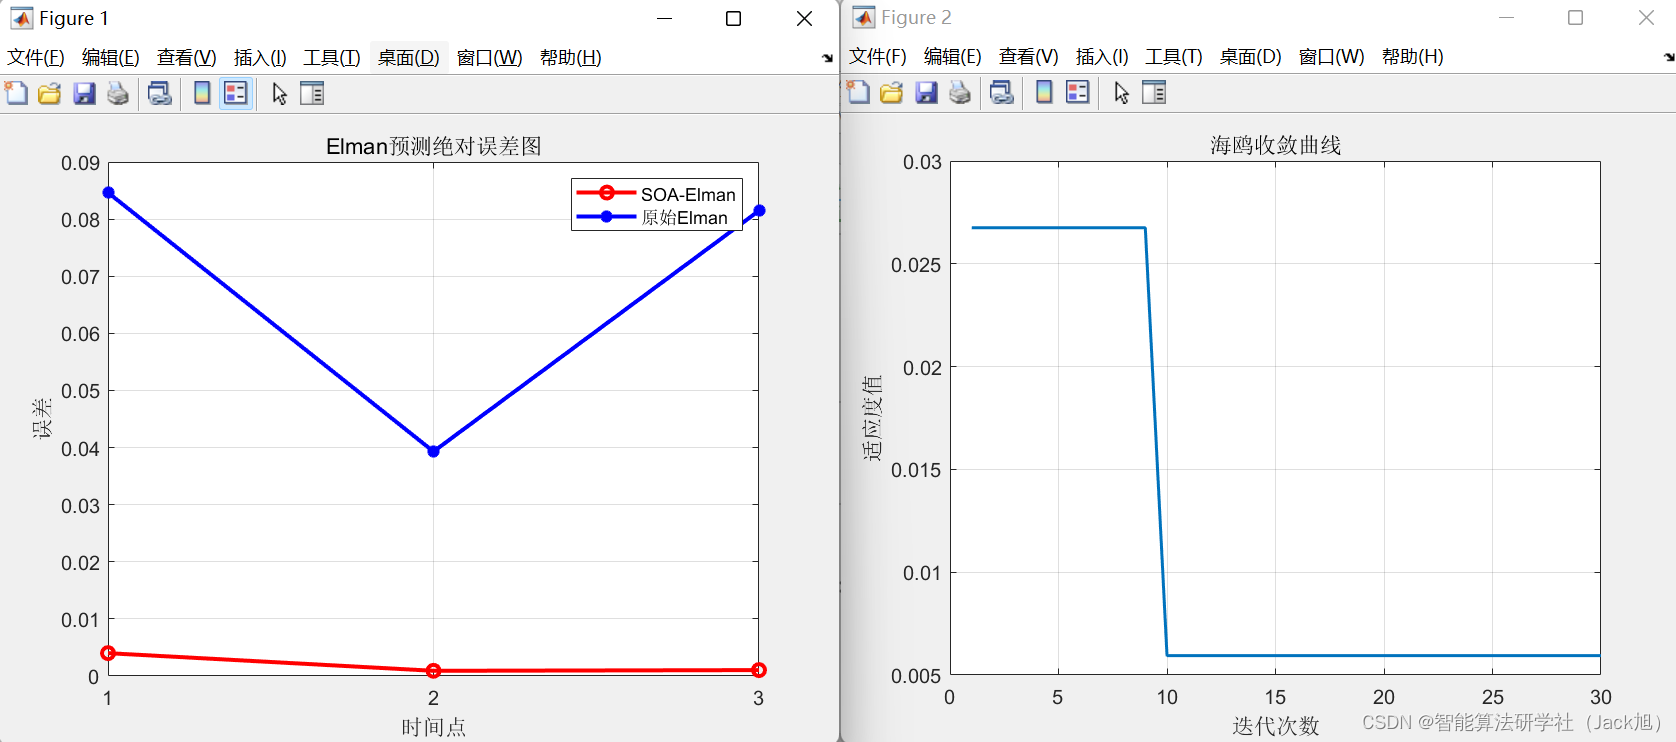
Task: Open 文件(F) menu in Figure 2
Action: tap(878, 57)
